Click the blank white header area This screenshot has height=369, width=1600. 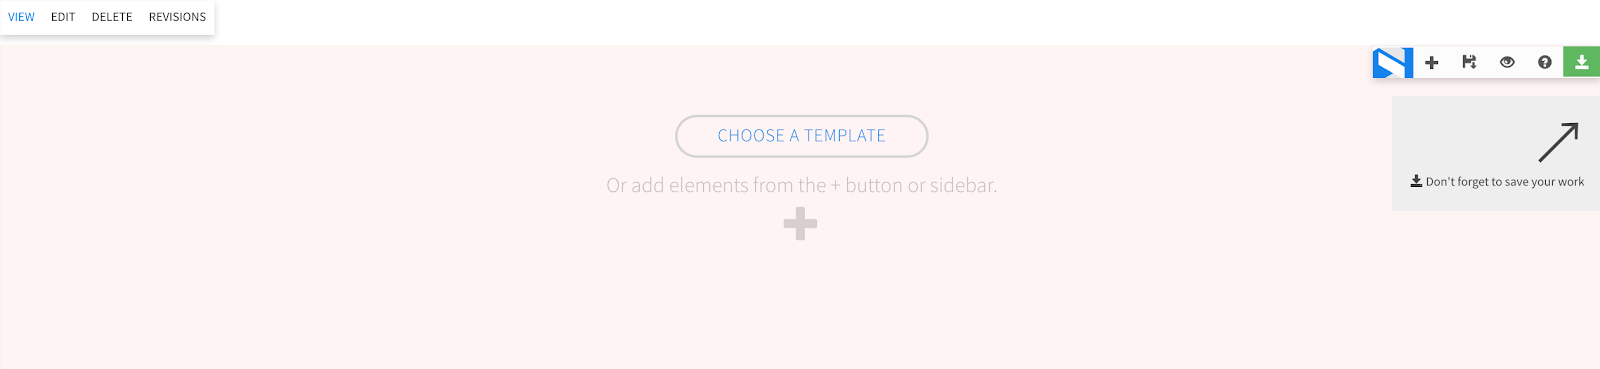tap(800, 22)
